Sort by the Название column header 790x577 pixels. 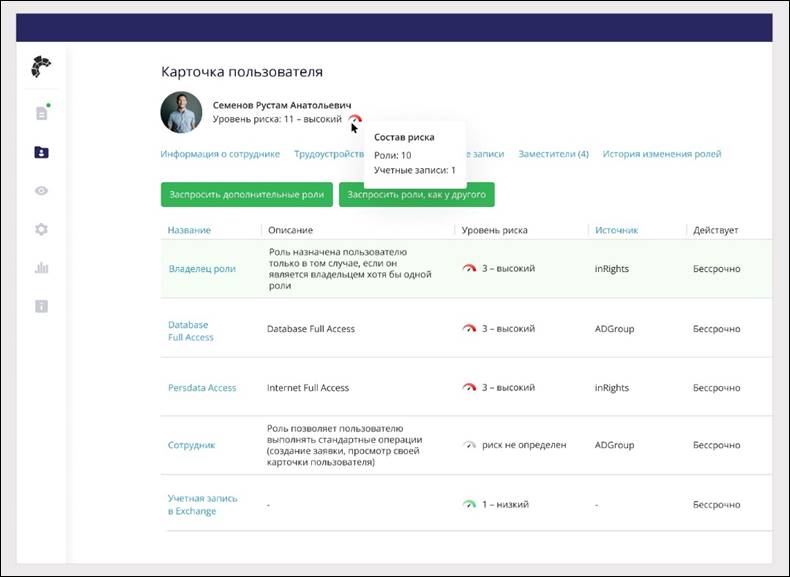click(x=189, y=230)
